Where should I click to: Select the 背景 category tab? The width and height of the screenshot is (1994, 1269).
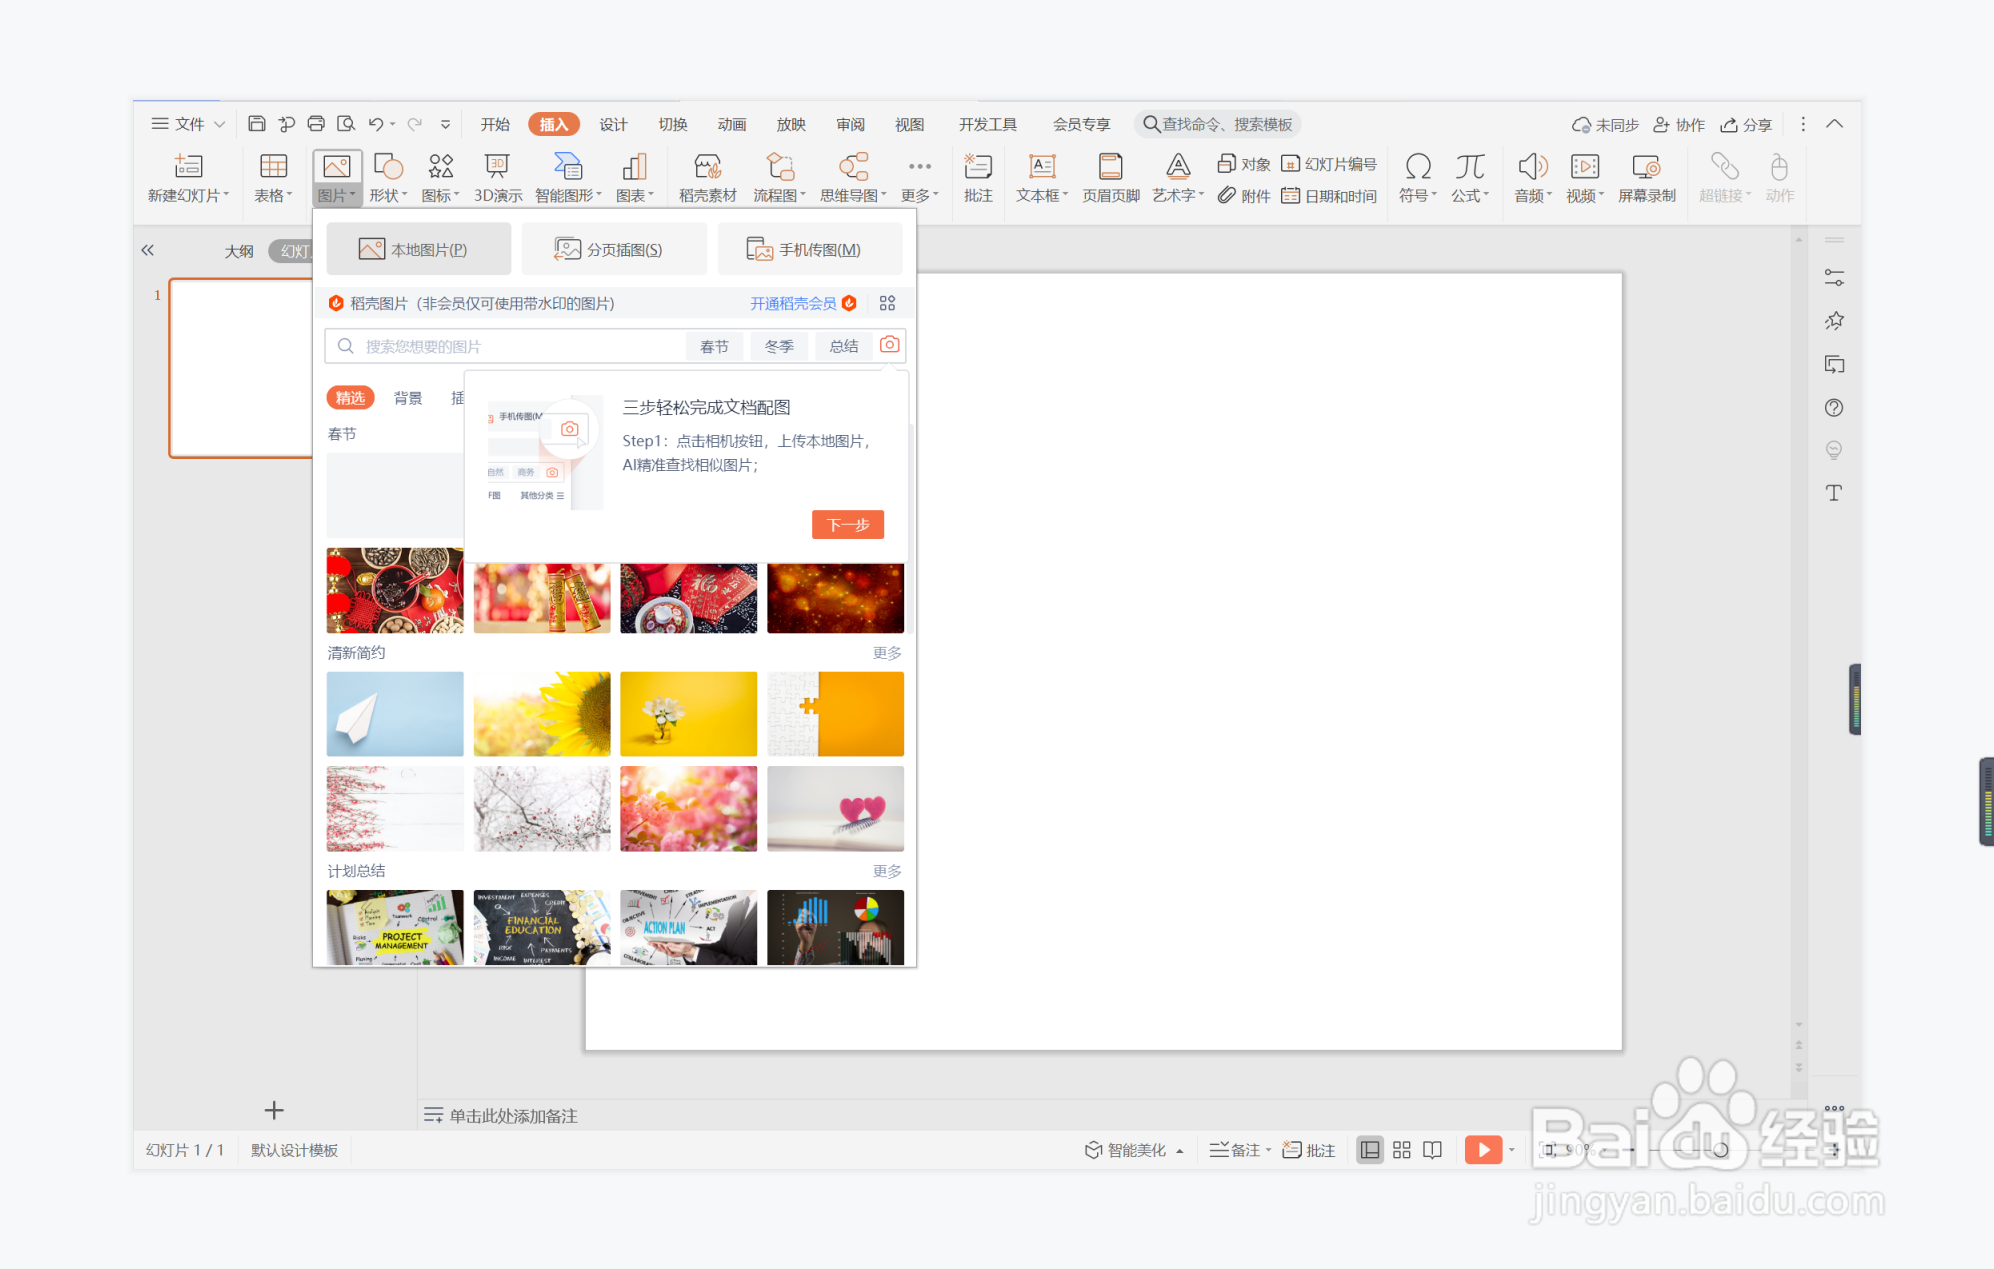[408, 398]
